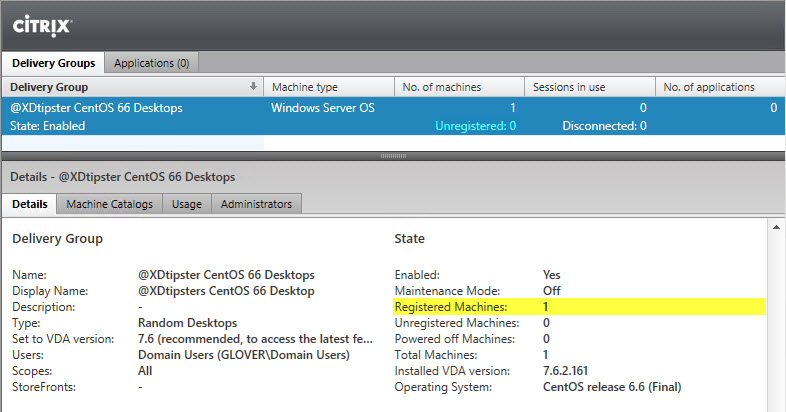Switch to the Delivery Groups tab

pos(53,63)
